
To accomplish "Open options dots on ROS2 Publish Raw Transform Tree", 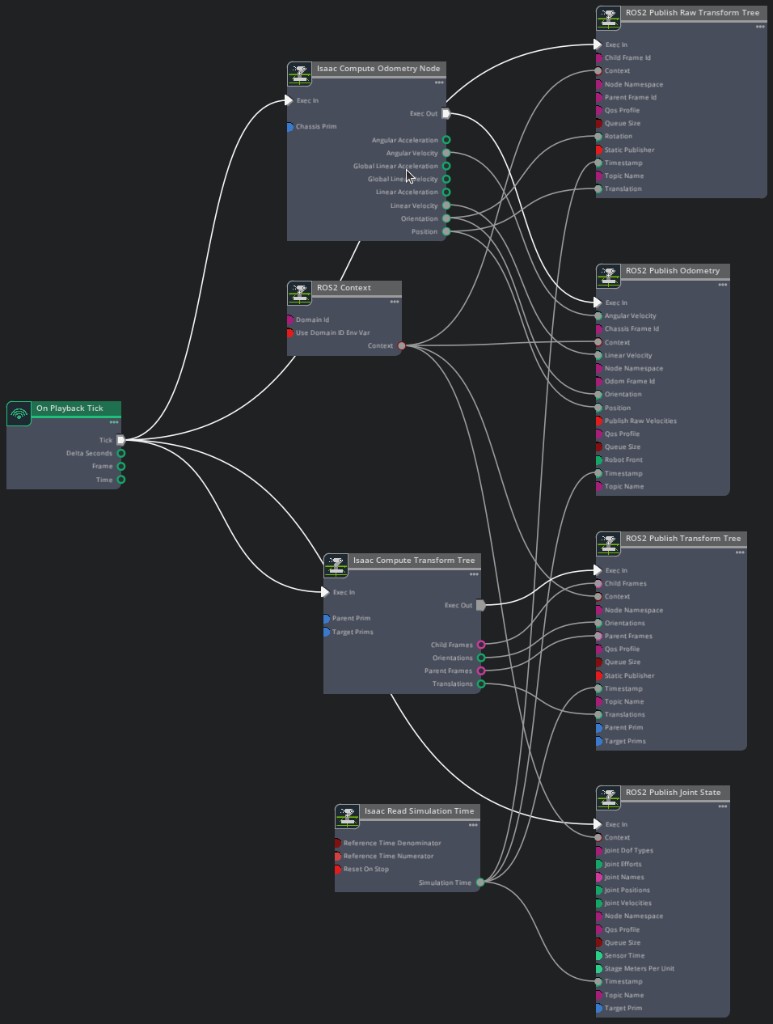I will pos(760,27).
